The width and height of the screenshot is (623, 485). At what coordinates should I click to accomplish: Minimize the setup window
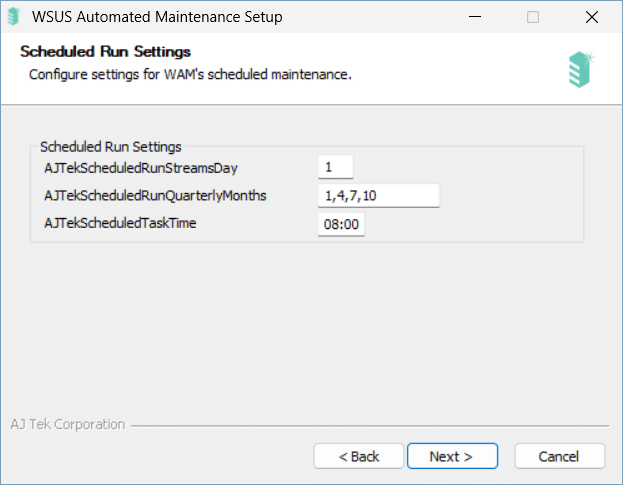pyautogui.click(x=475, y=17)
